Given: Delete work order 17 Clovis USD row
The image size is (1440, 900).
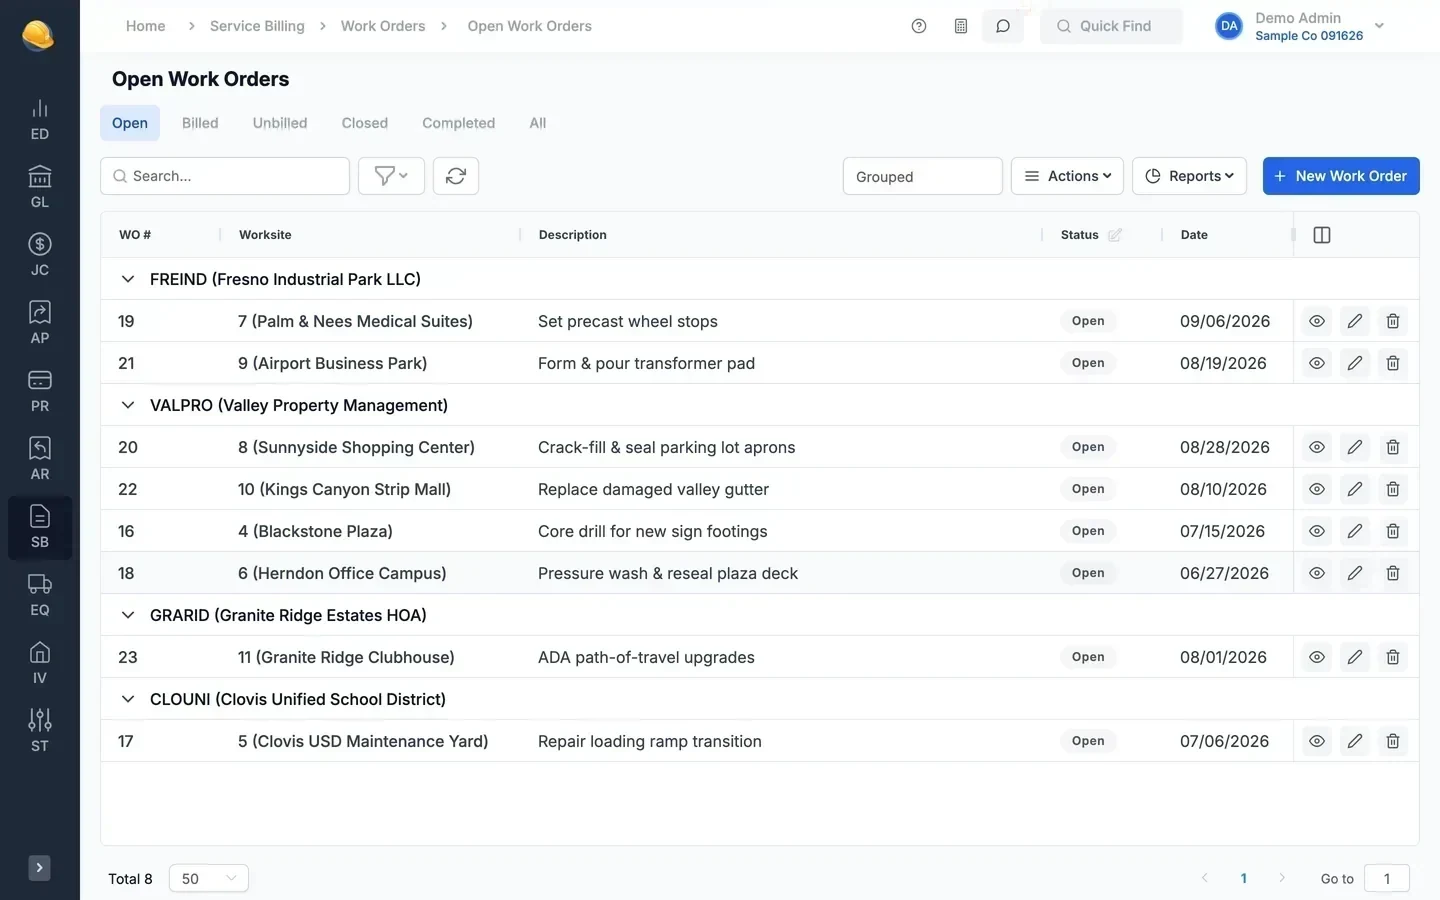Looking at the screenshot, I should click(1393, 741).
